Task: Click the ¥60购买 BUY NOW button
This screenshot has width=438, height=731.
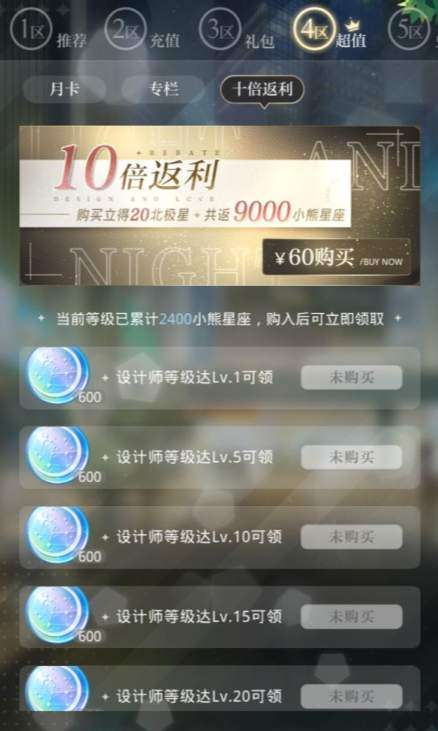Action: pos(336,257)
